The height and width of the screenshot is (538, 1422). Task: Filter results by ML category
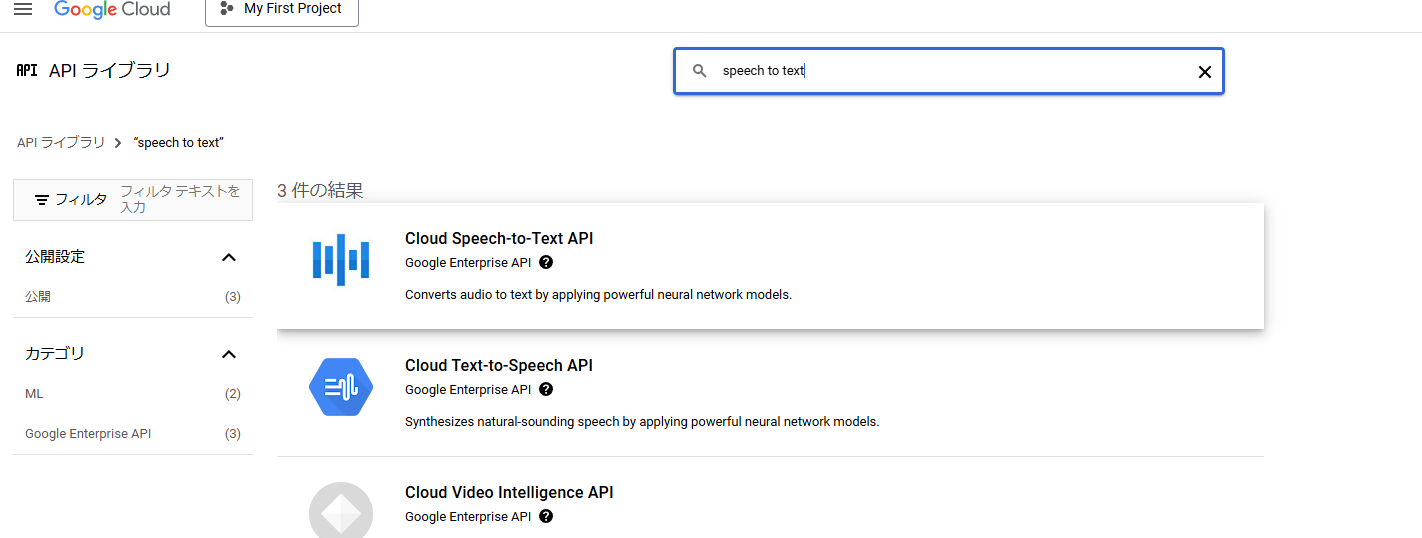click(34, 394)
